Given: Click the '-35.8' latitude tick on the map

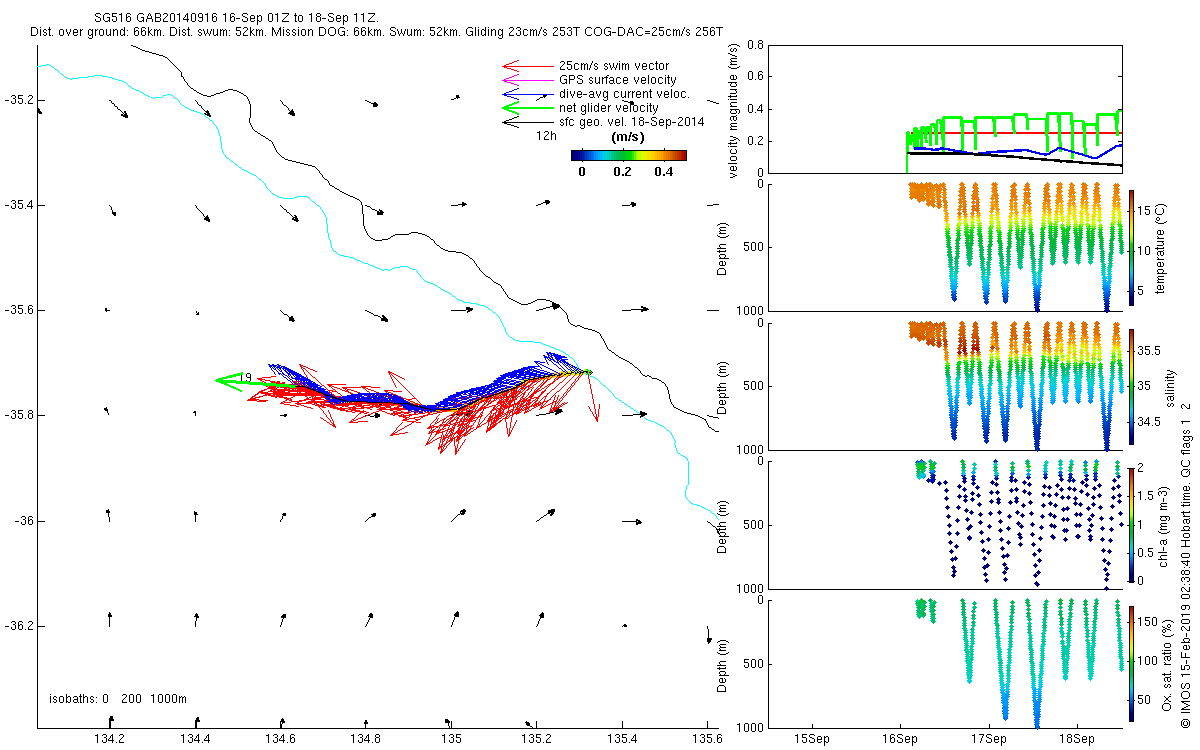Looking at the screenshot, I should click(17, 415).
